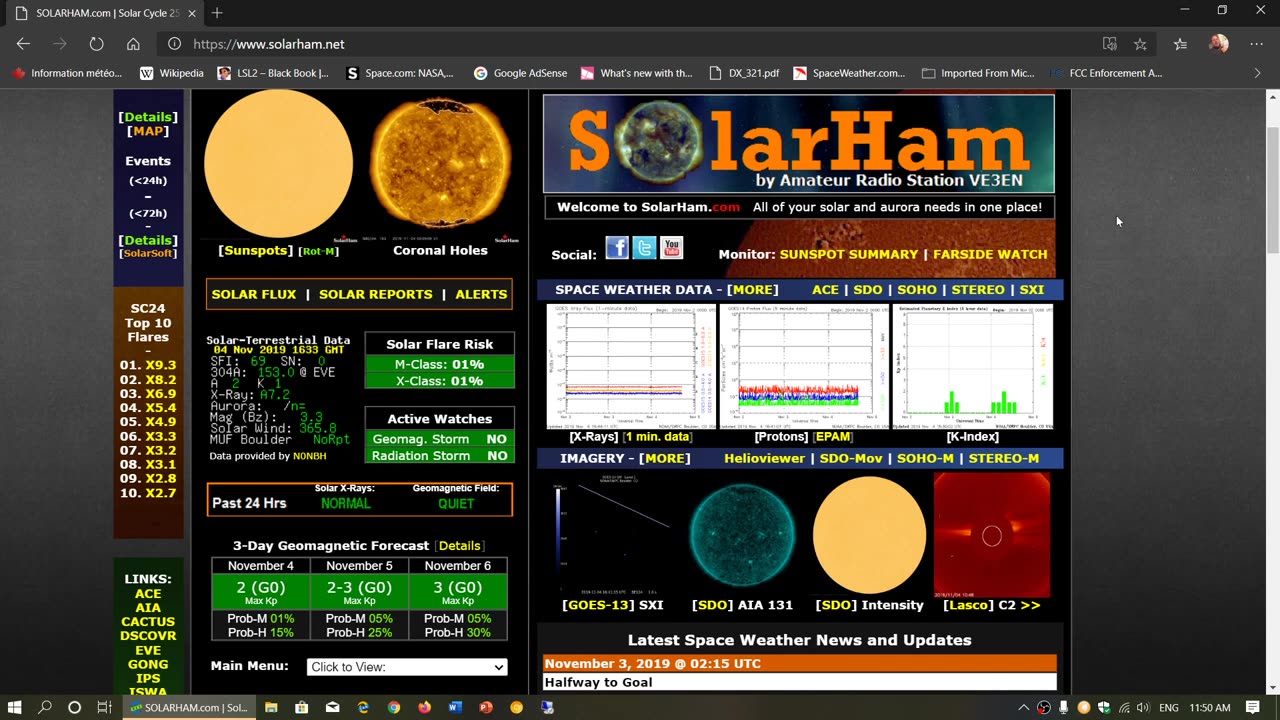Open Task View on taskbar
The height and width of the screenshot is (720, 1280).
pos(104,707)
